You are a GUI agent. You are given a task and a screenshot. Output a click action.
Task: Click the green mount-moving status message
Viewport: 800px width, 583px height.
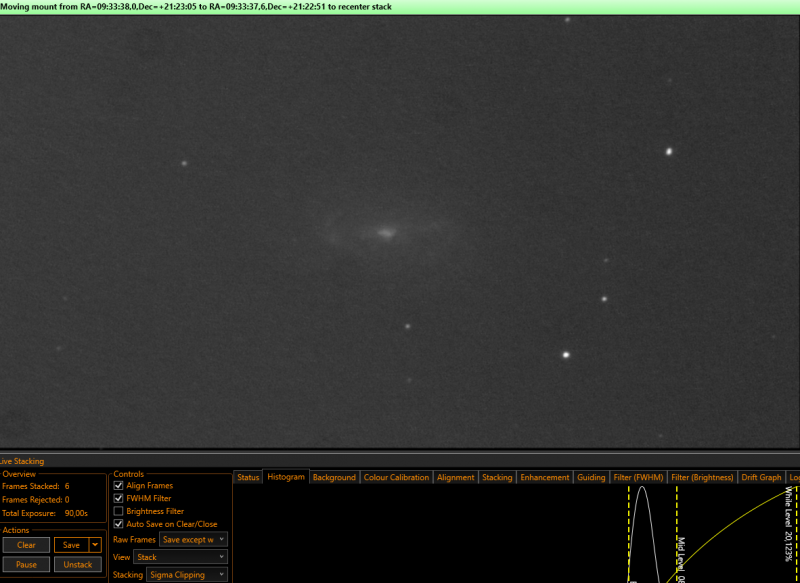tap(196, 7)
